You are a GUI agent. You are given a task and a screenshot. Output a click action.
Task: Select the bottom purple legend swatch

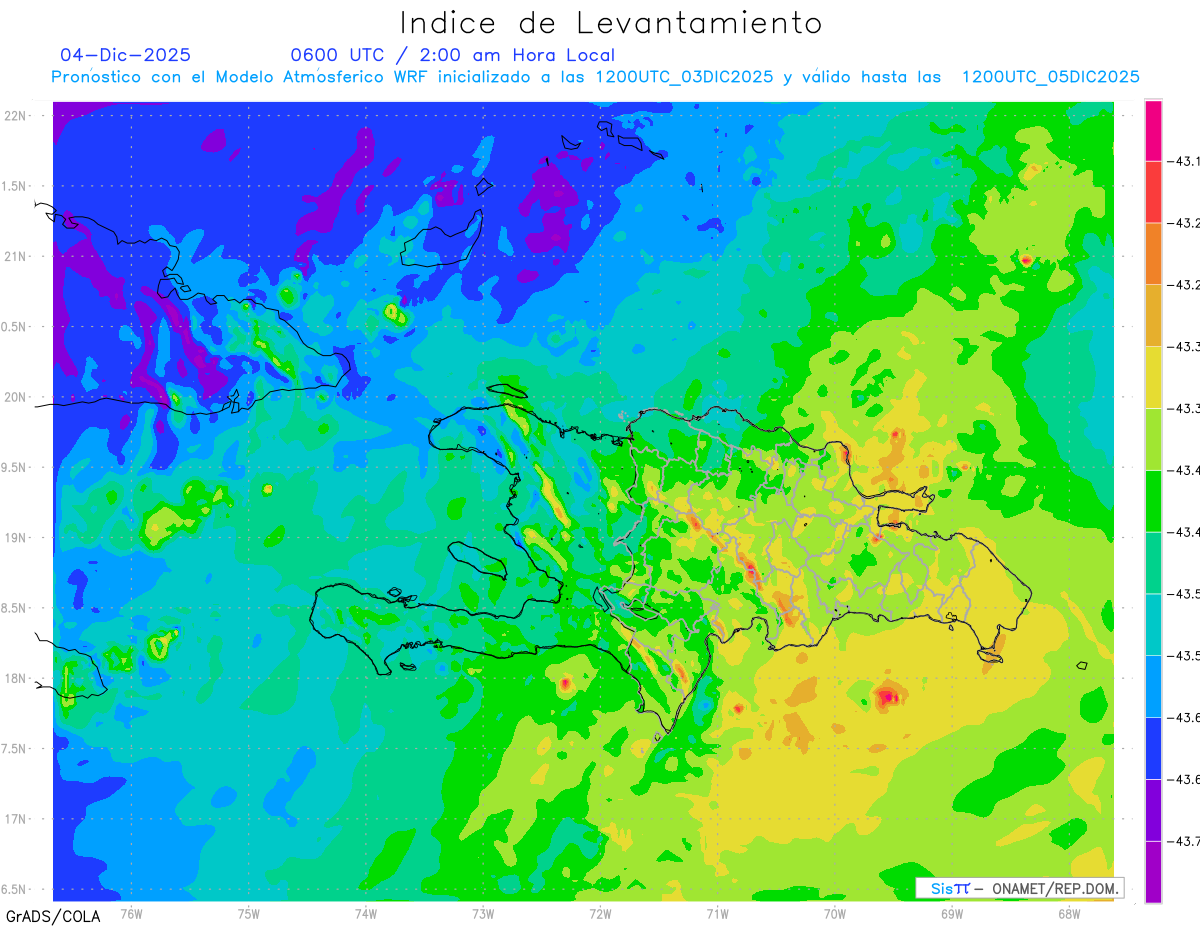(x=1153, y=872)
